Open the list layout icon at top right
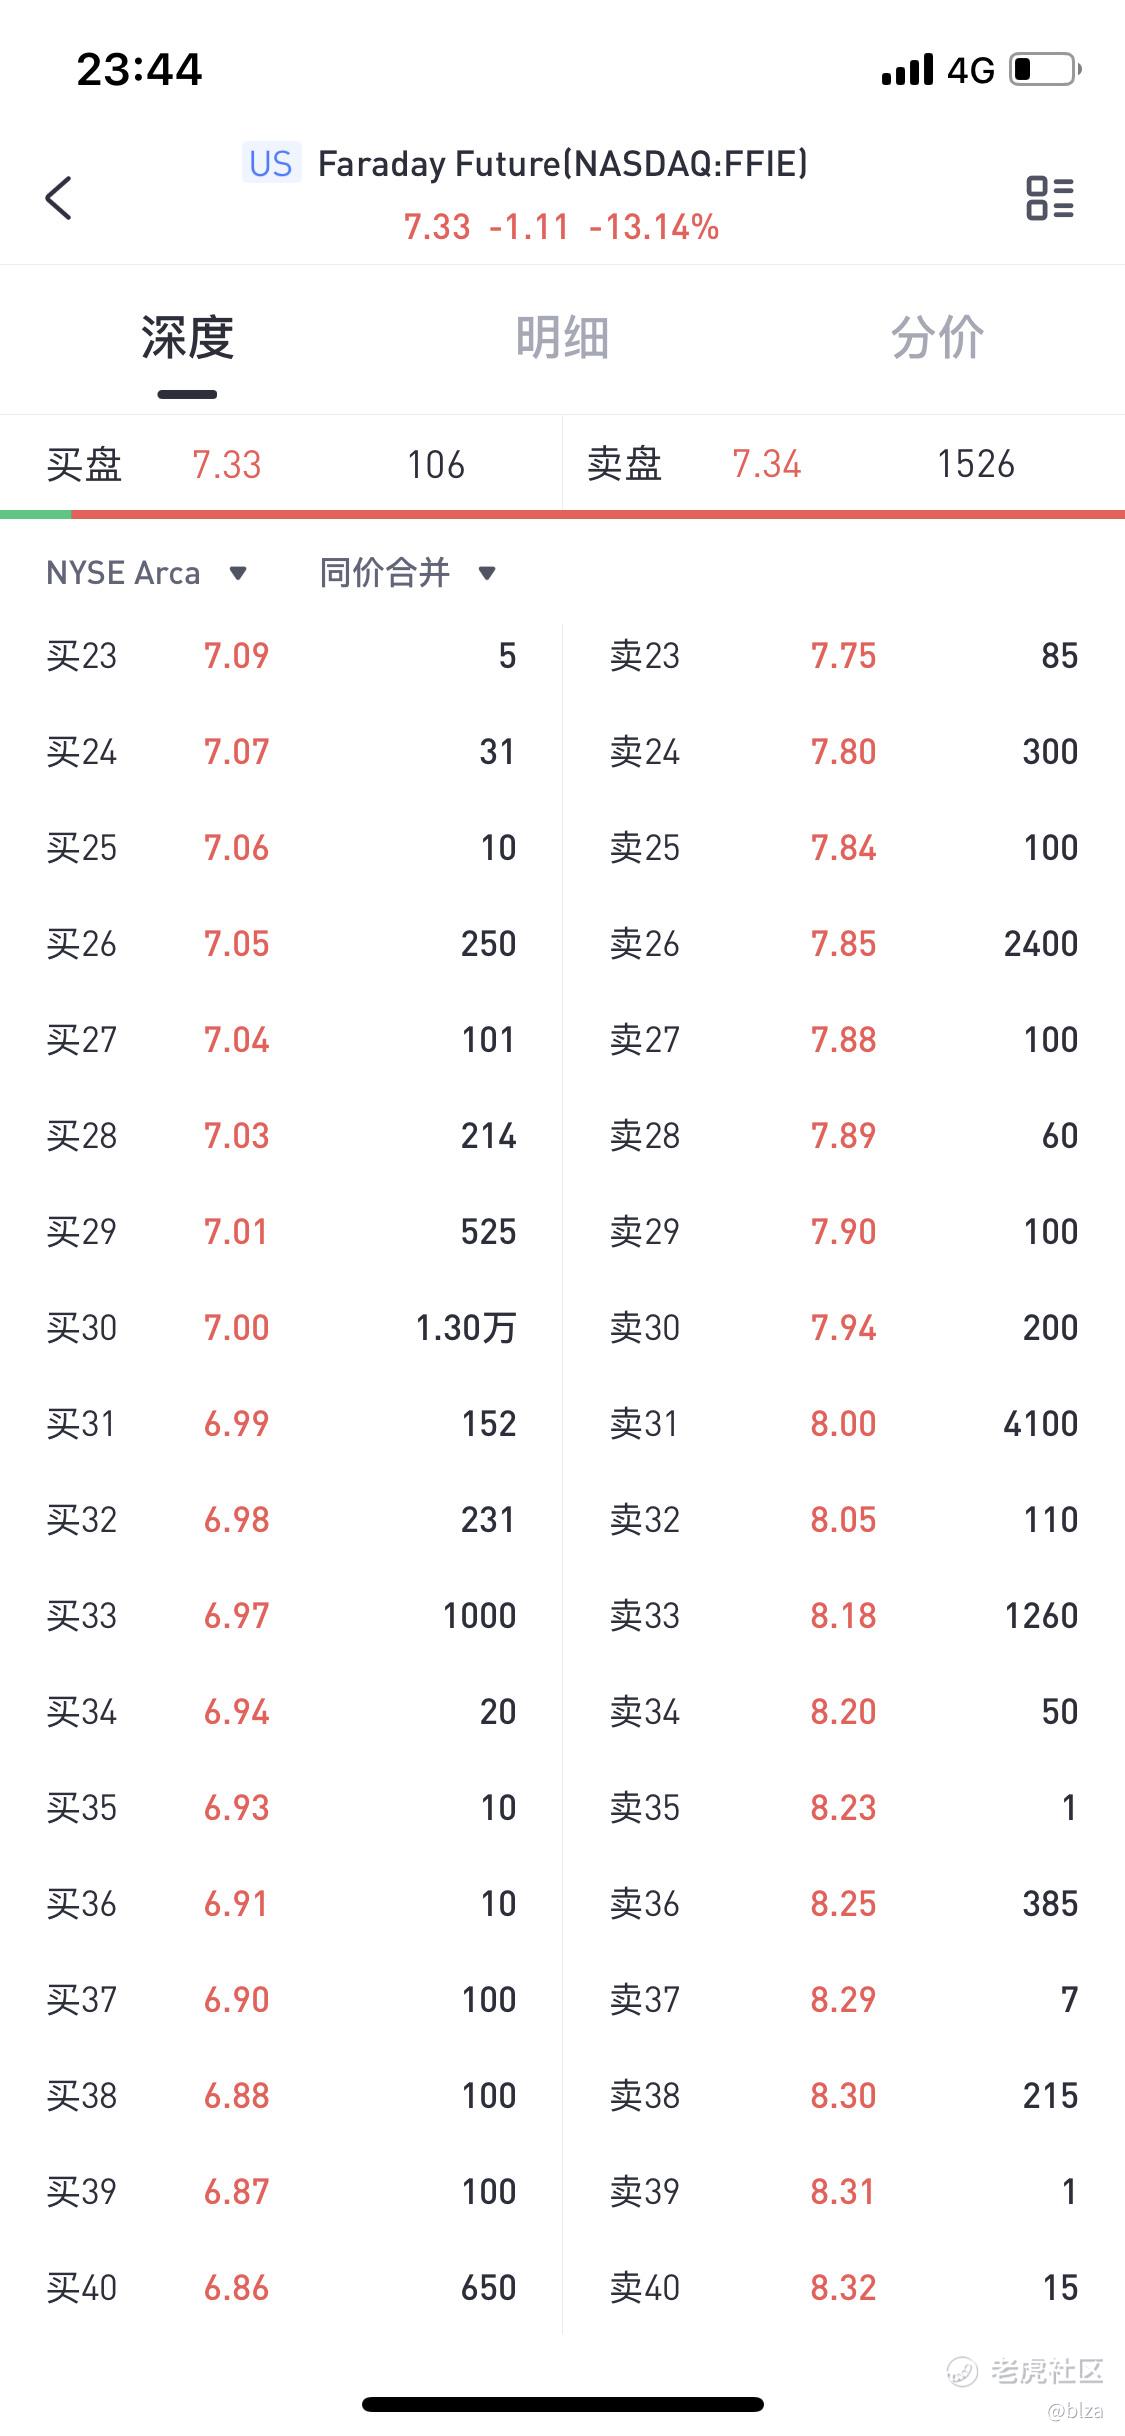The height and width of the screenshot is (2436, 1125). click(1050, 197)
